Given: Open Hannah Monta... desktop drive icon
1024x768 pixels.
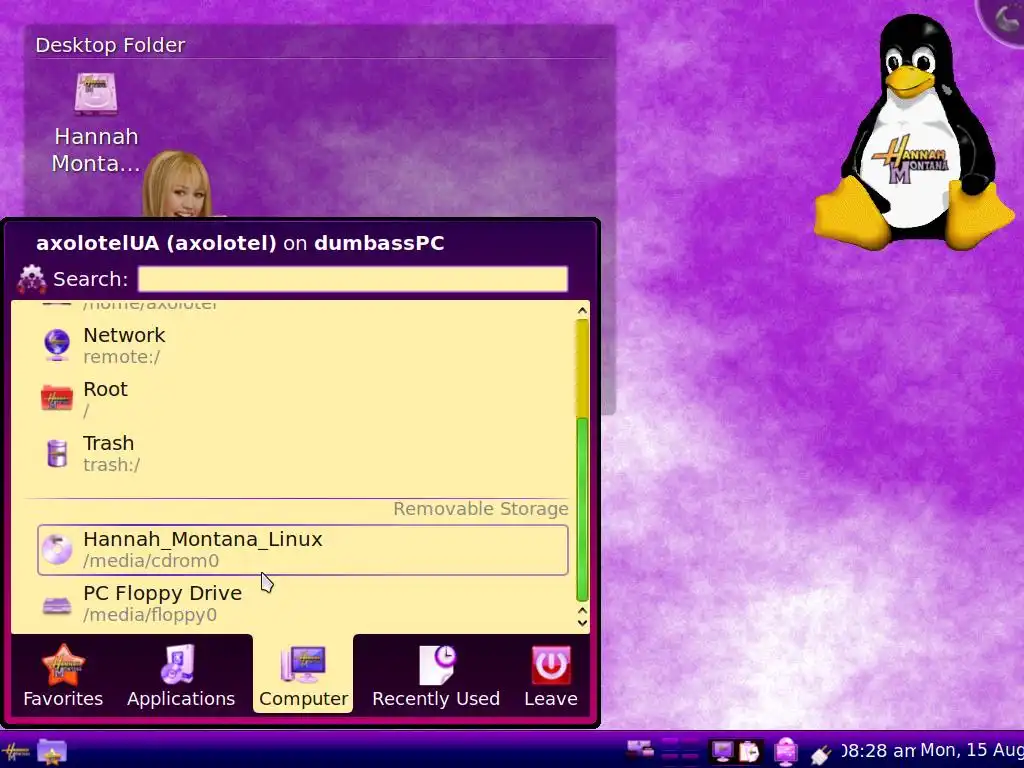Looking at the screenshot, I should (96, 123).
